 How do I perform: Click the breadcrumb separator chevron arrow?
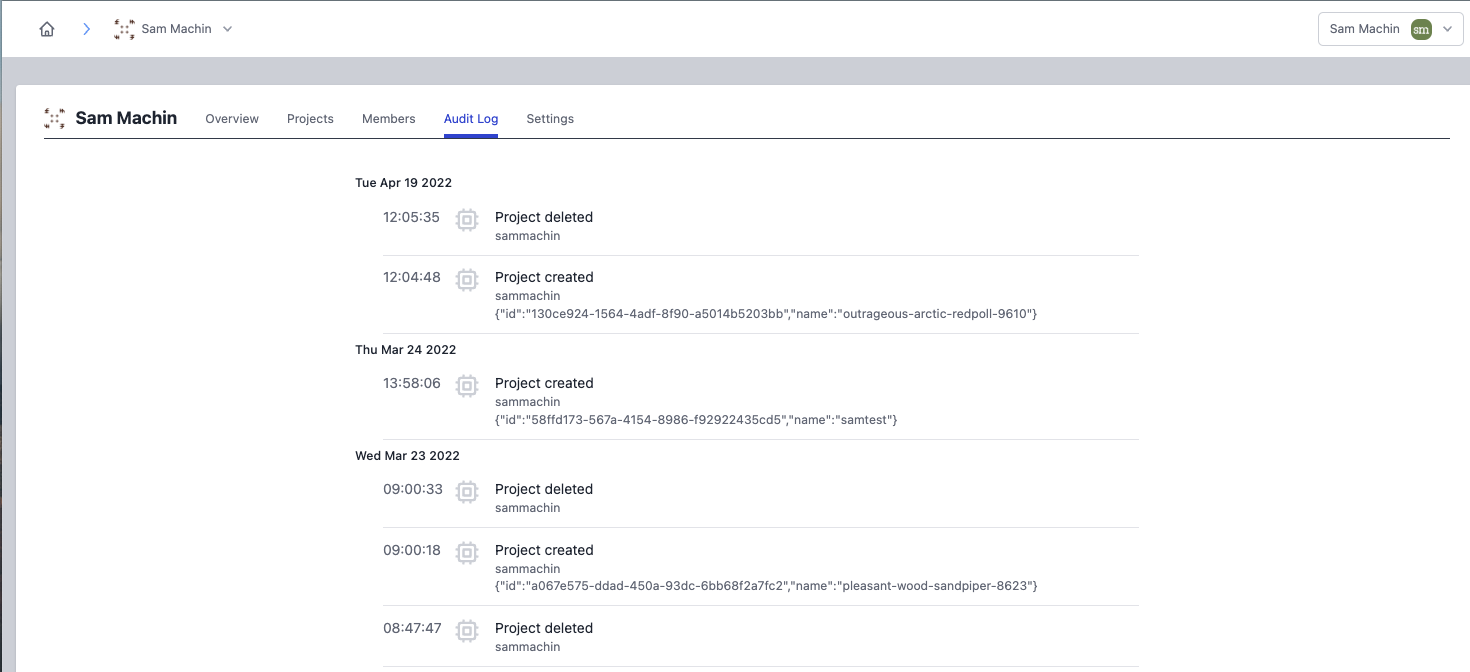(87, 29)
